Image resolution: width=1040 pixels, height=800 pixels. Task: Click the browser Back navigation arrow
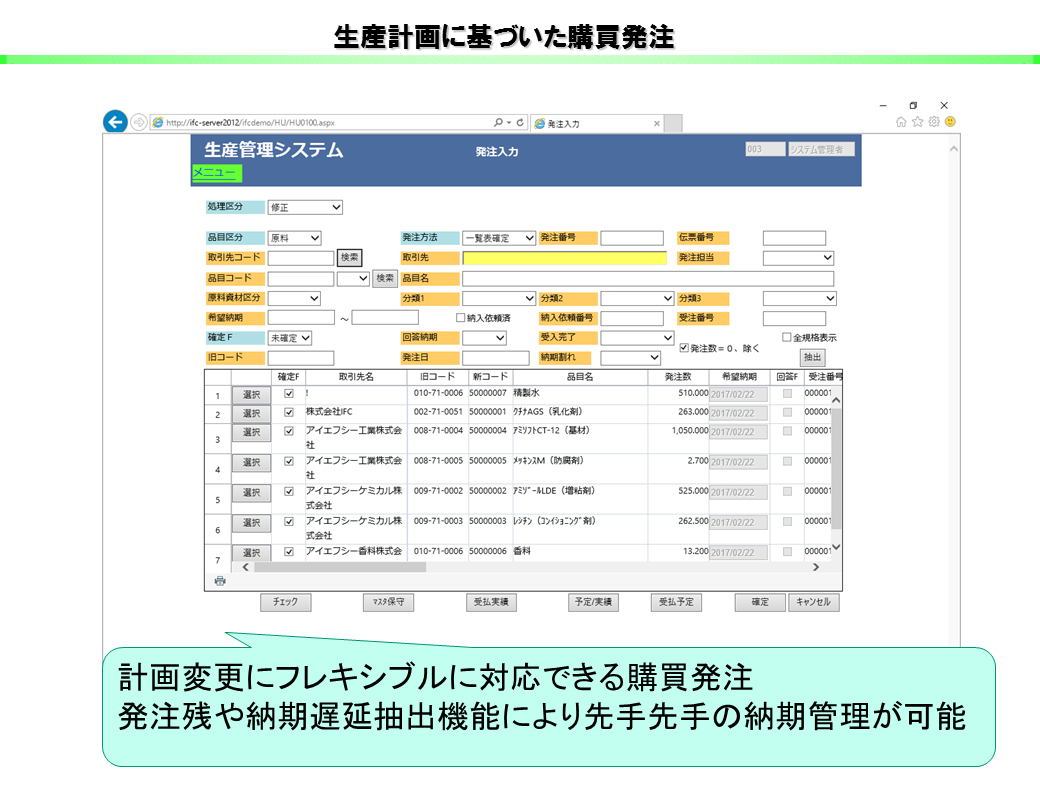click(x=113, y=120)
